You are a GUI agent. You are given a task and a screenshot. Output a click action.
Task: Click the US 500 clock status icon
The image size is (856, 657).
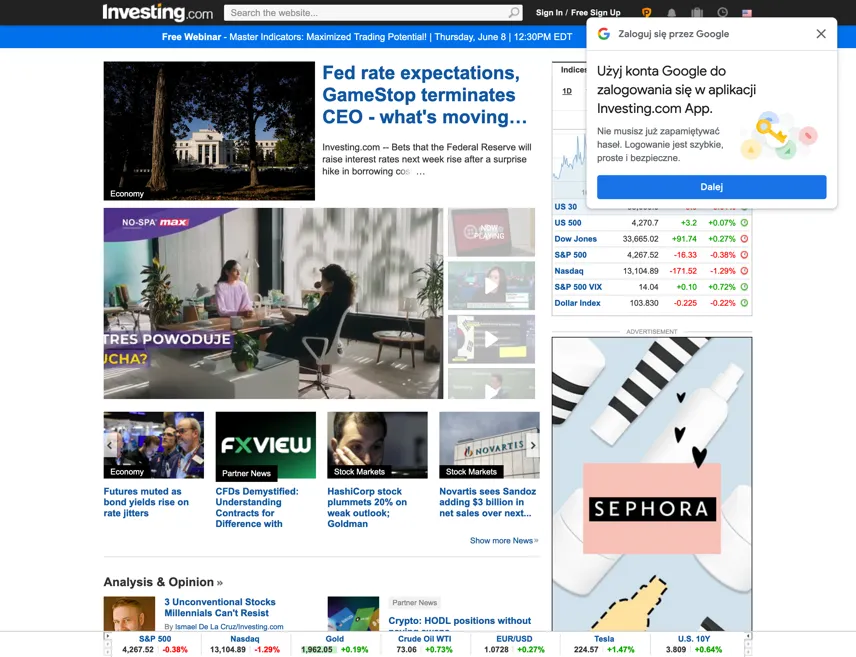(x=744, y=223)
